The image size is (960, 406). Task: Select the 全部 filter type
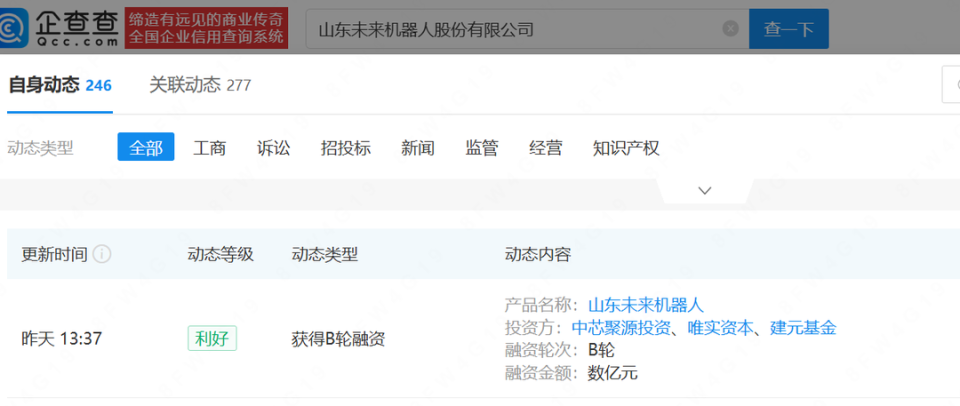click(146, 148)
